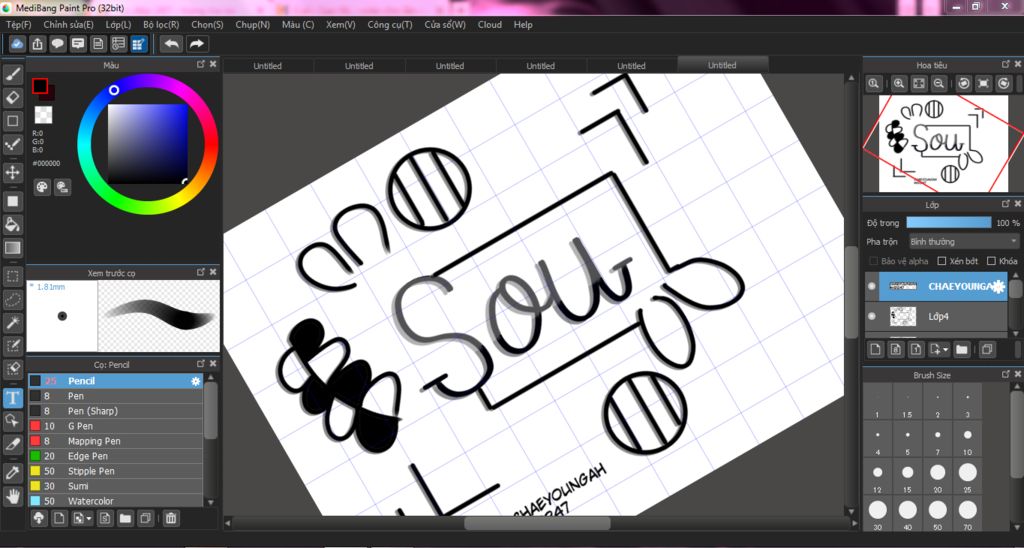This screenshot has width=1024, height=548.
Task: Choose brush size 20
Action: (938, 476)
